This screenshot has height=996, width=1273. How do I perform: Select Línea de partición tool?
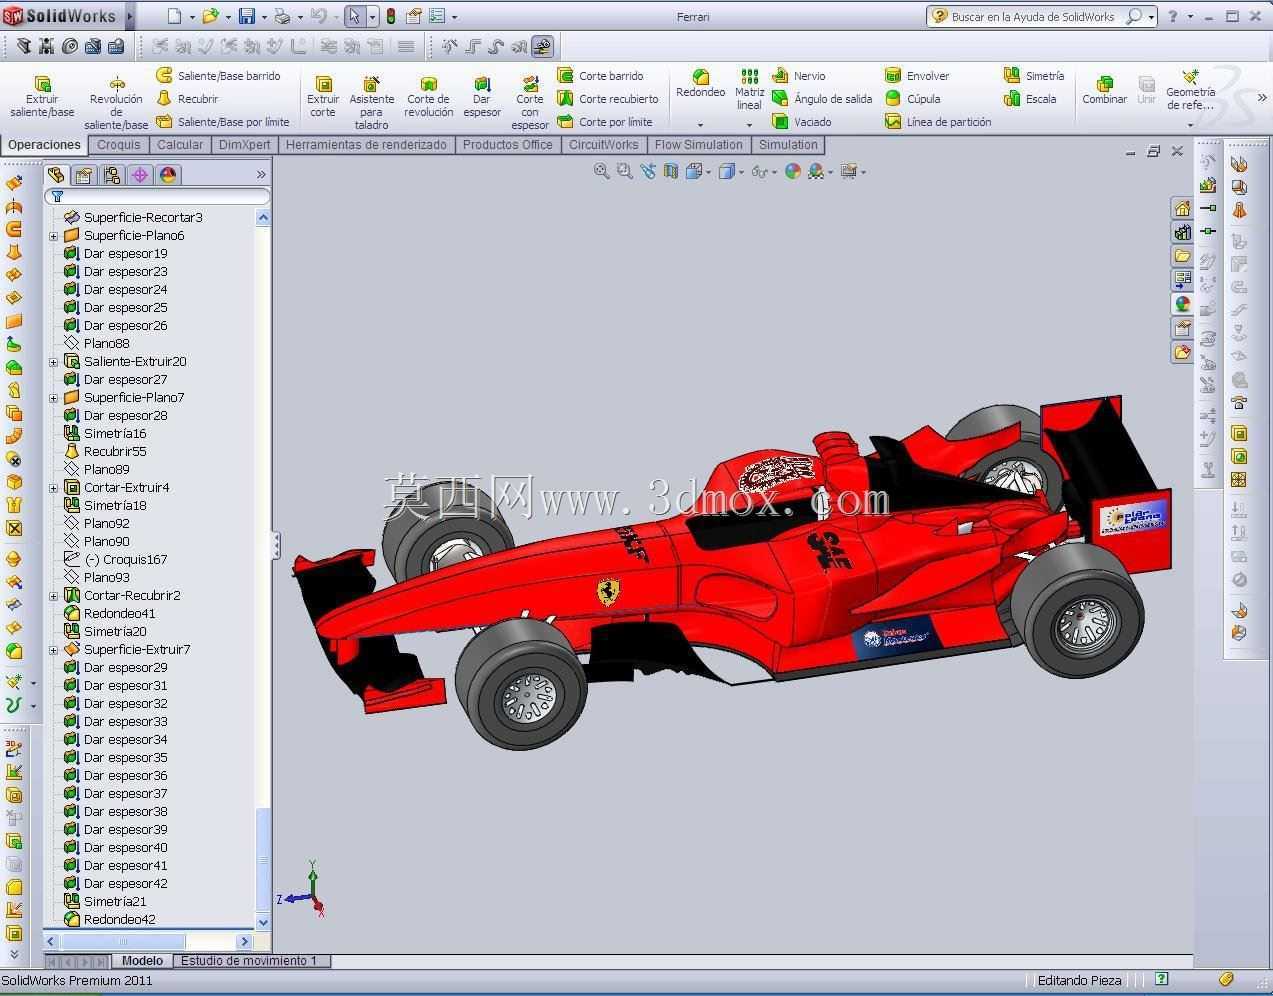coord(938,122)
